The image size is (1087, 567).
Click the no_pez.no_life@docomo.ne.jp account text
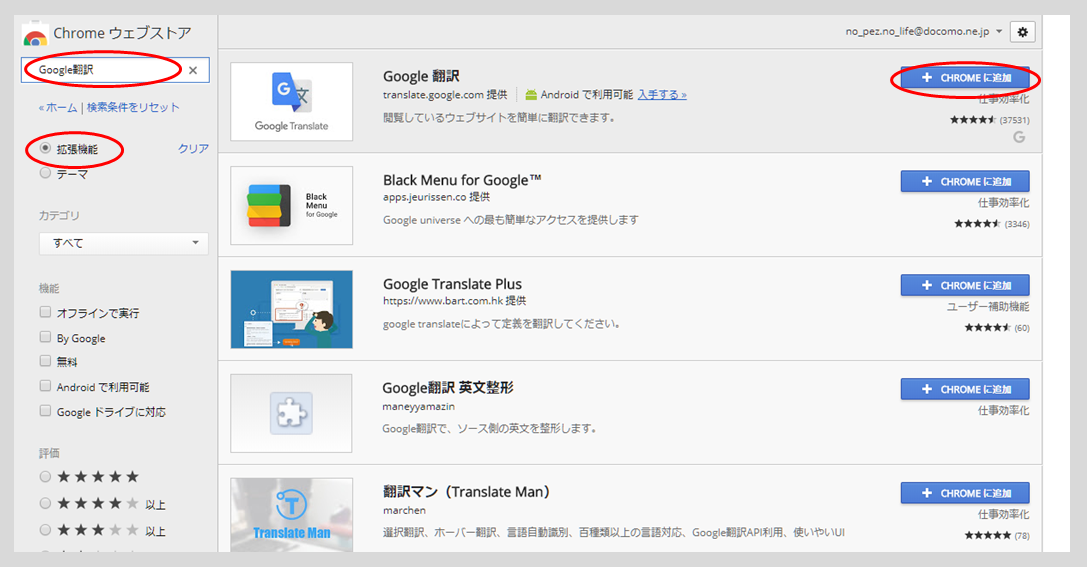tap(917, 31)
